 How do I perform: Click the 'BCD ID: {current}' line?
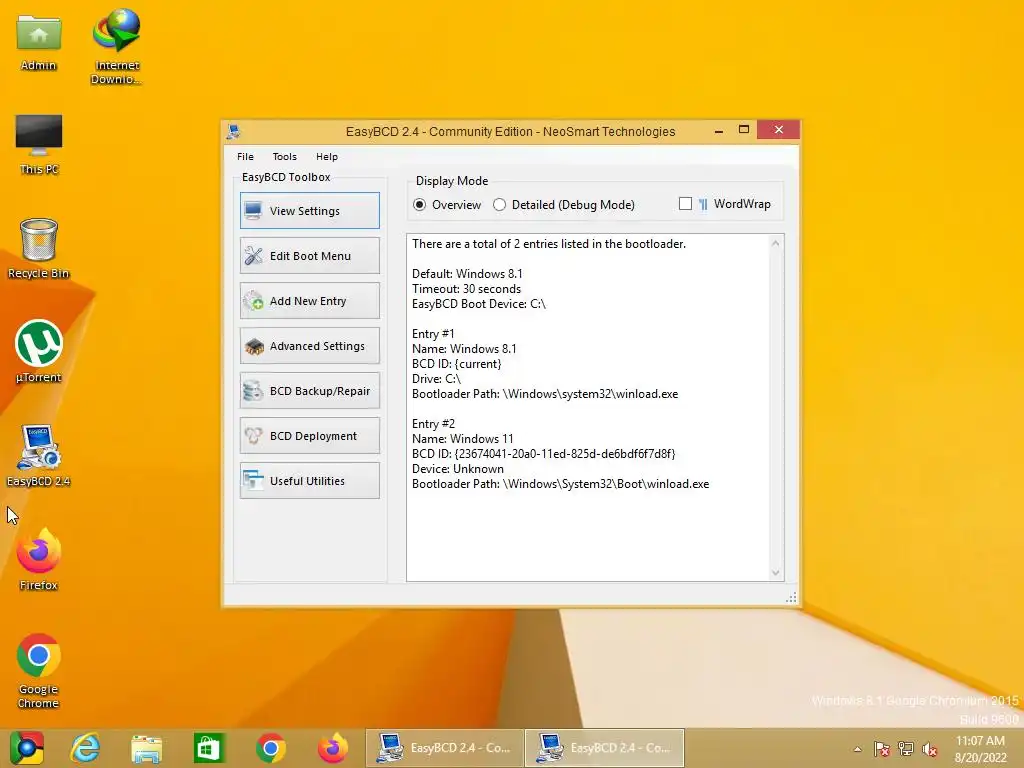pyautogui.click(x=456, y=364)
